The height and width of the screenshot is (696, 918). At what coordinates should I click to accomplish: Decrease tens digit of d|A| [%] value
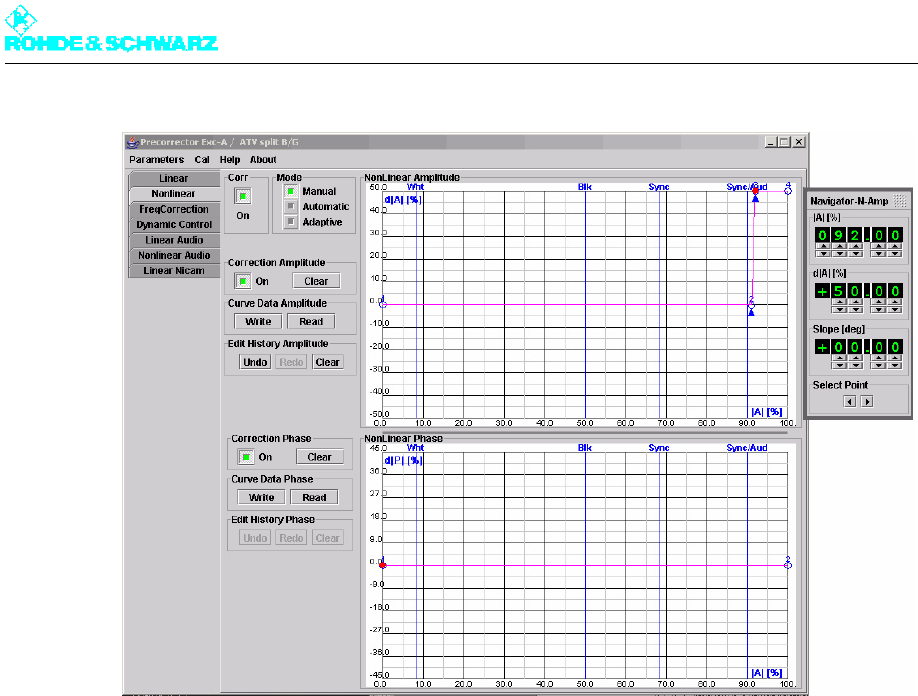pyautogui.click(x=840, y=309)
